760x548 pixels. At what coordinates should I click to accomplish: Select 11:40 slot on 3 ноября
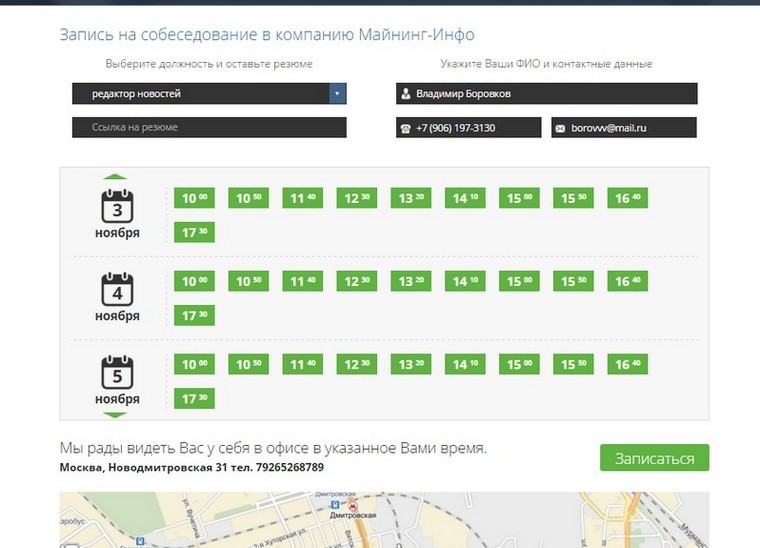(303, 198)
